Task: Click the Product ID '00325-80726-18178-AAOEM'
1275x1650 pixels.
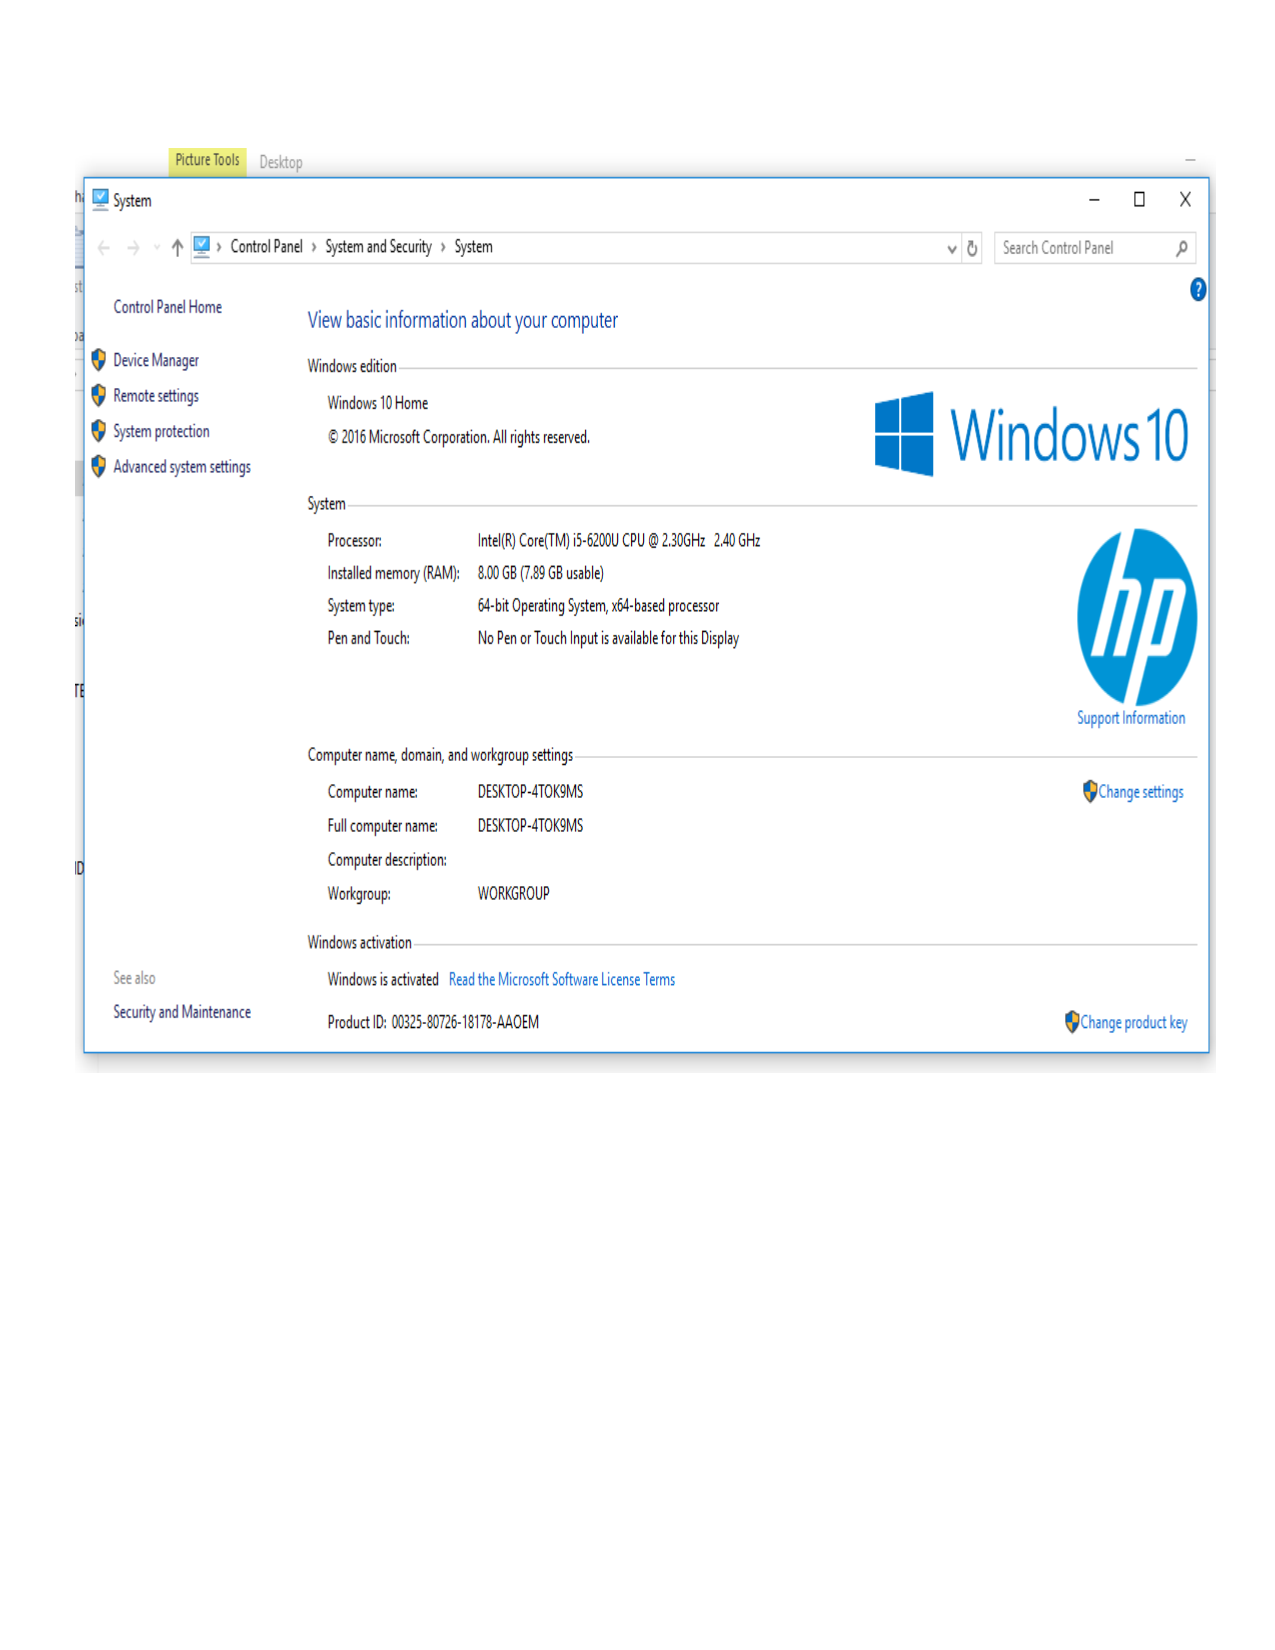Action: pos(465,1022)
